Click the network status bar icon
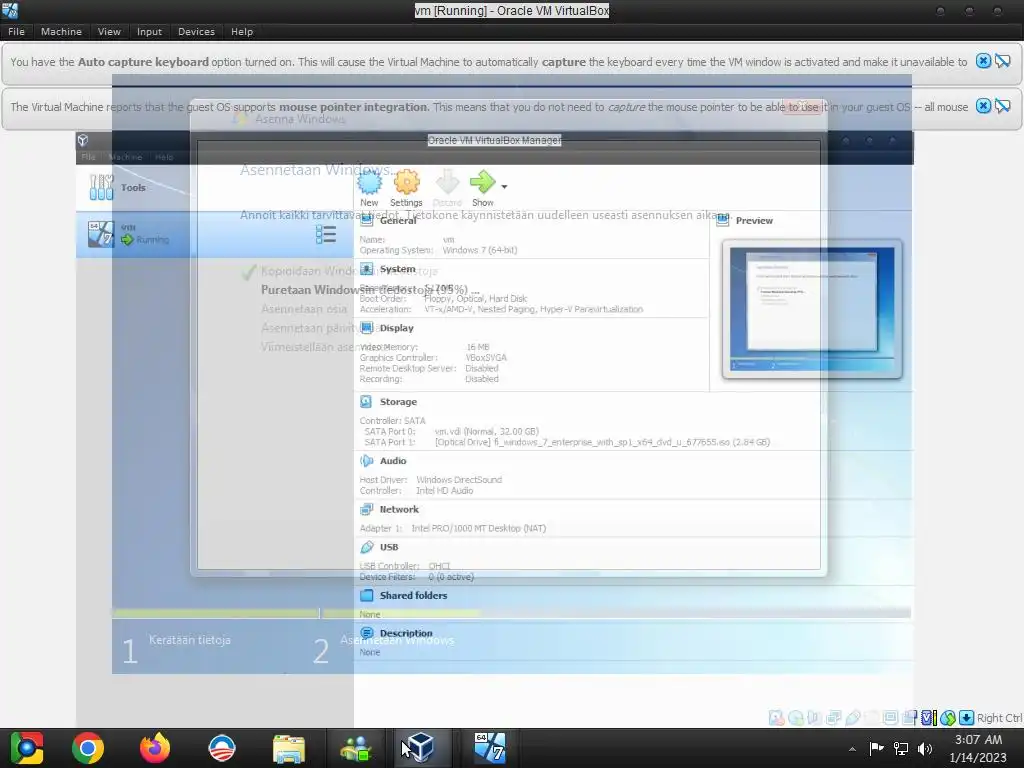This screenshot has height=768, width=1024. [833, 718]
